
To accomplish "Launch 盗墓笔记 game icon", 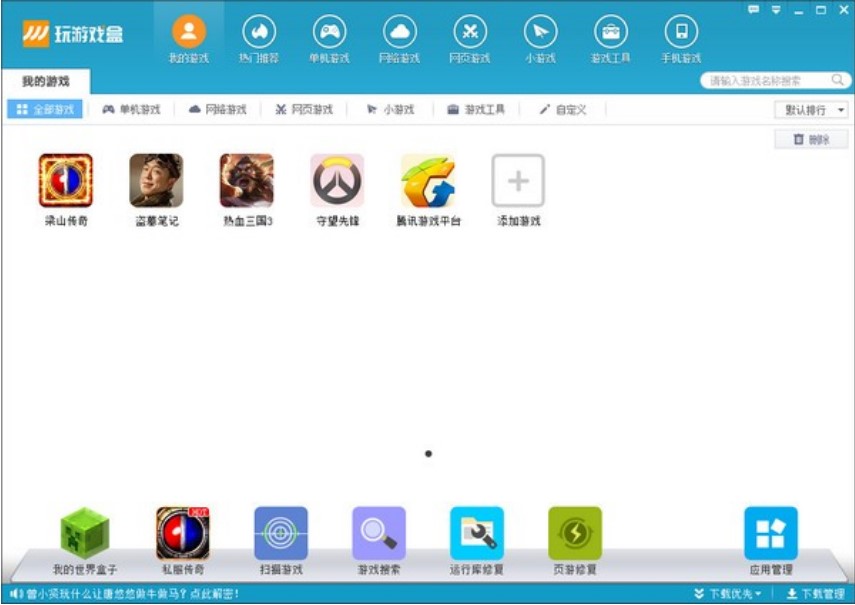I will tap(156, 180).
